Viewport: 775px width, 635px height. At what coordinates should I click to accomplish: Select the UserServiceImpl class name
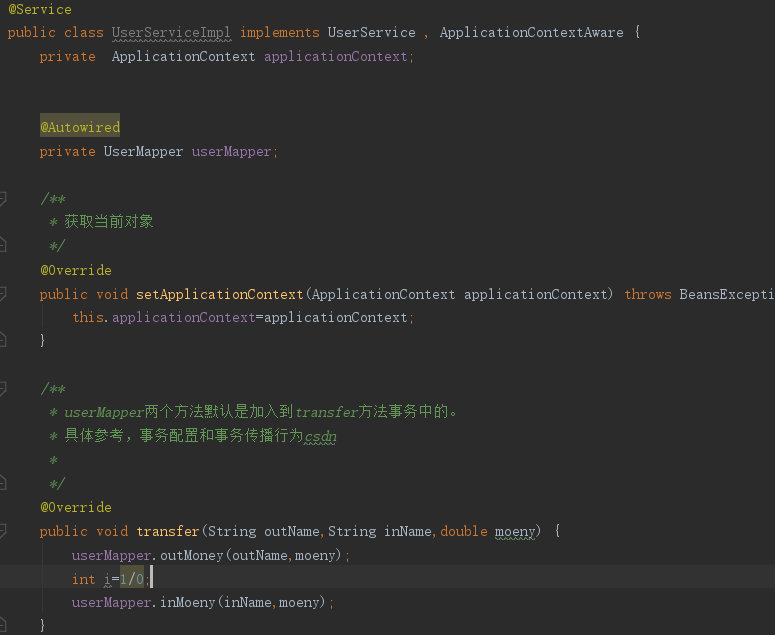(x=171, y=33)
